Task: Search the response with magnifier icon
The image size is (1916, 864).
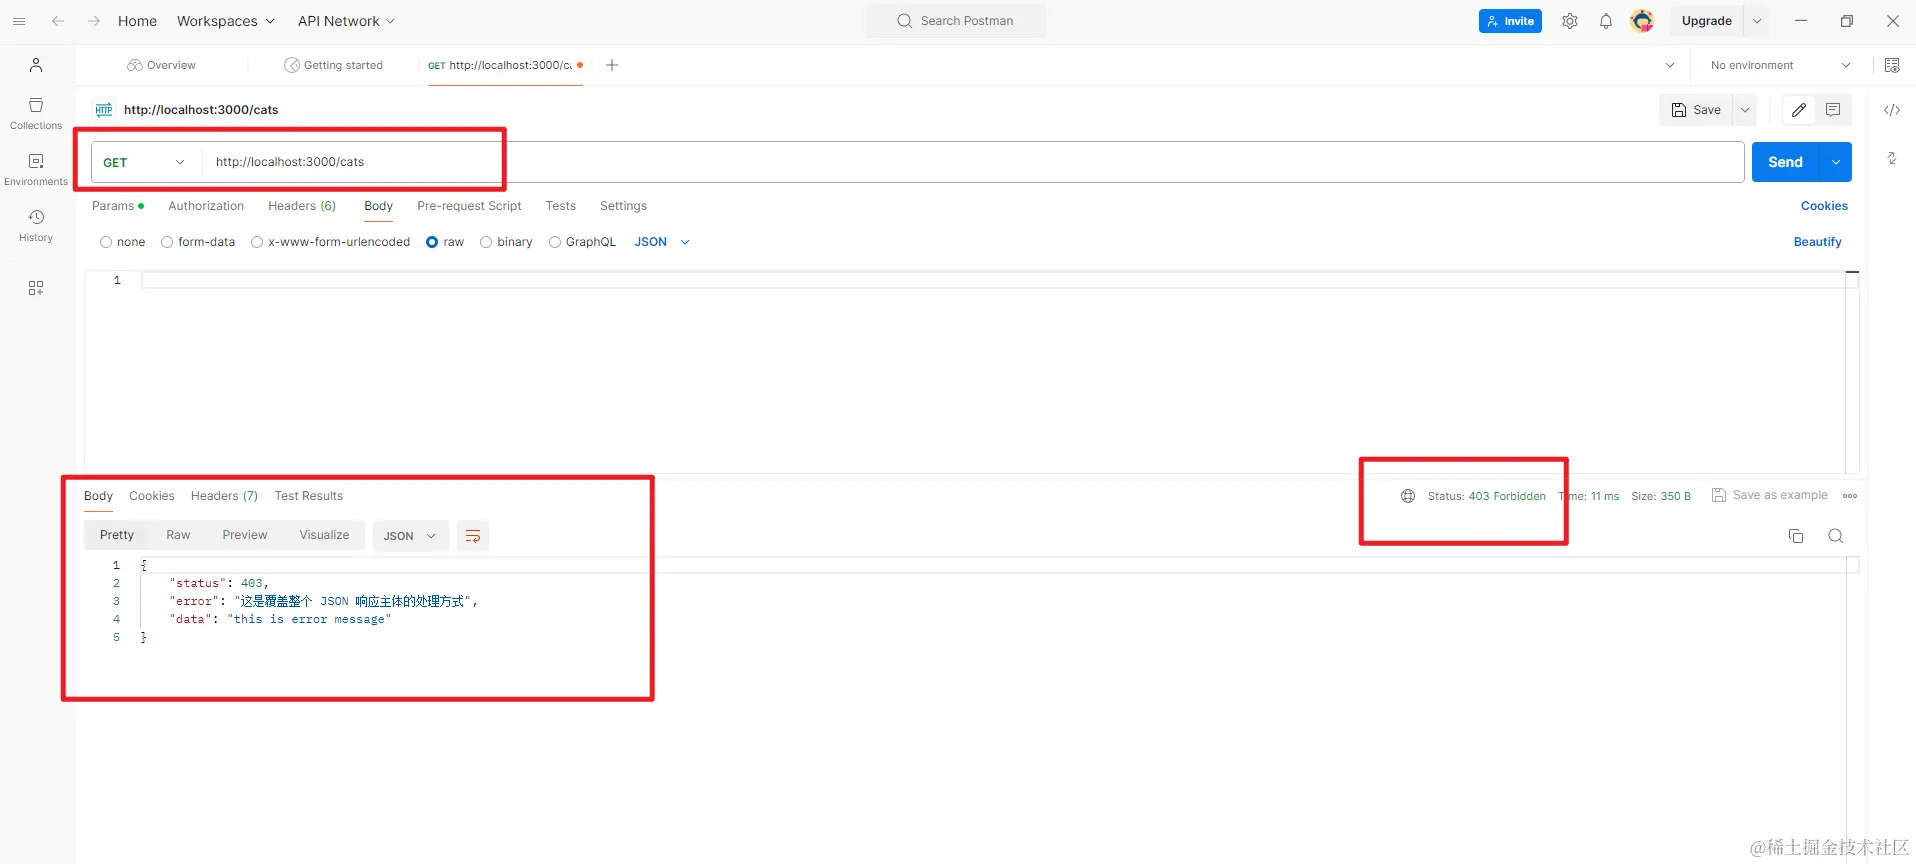Action: click(1836, 536)
